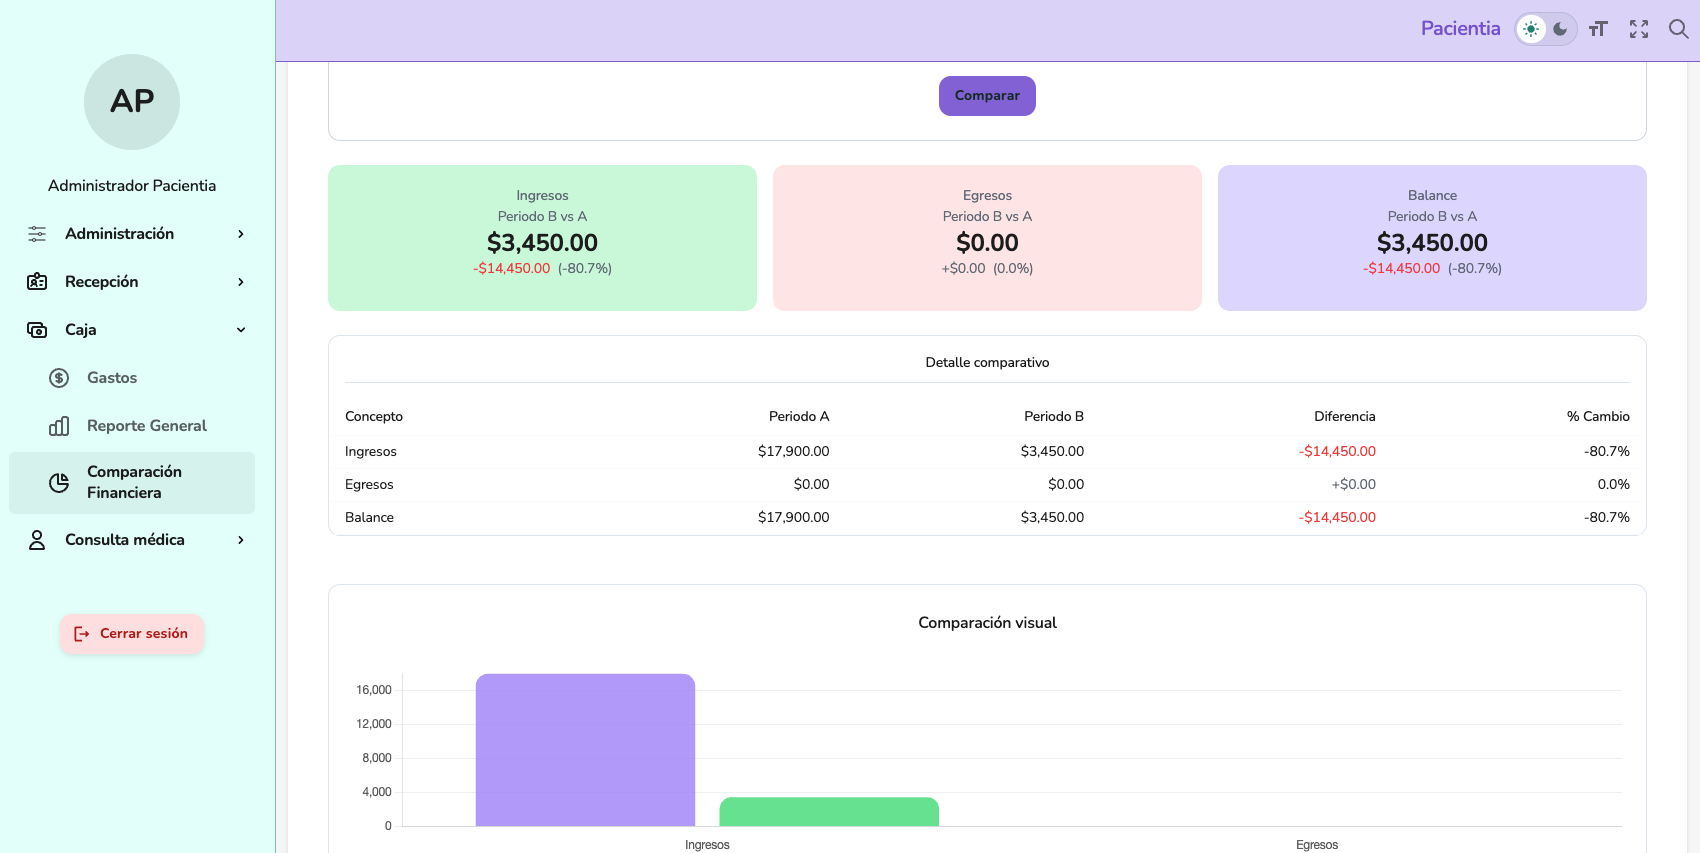The width and height of the screenshot is (1700, 853).
Task: Click the Cerrar sesión button
Action: click(x=131, y=634)
